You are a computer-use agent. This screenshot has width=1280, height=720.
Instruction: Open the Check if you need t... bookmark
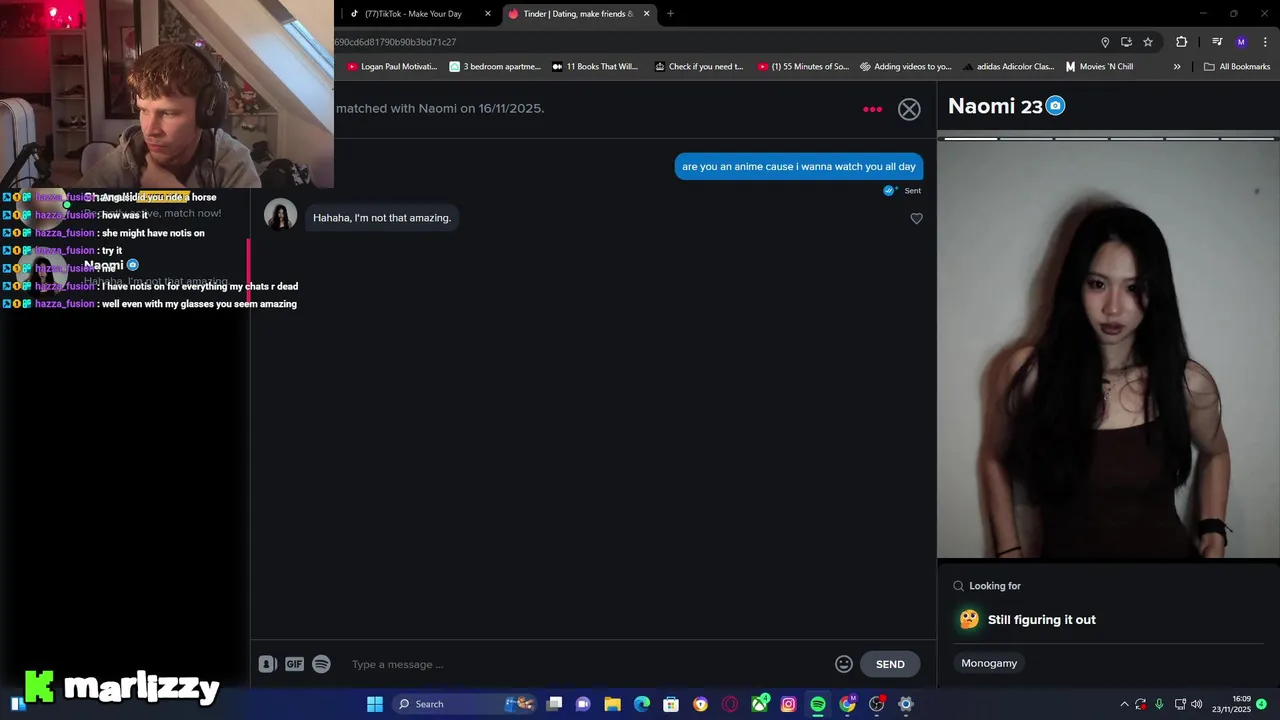(699, 67)
